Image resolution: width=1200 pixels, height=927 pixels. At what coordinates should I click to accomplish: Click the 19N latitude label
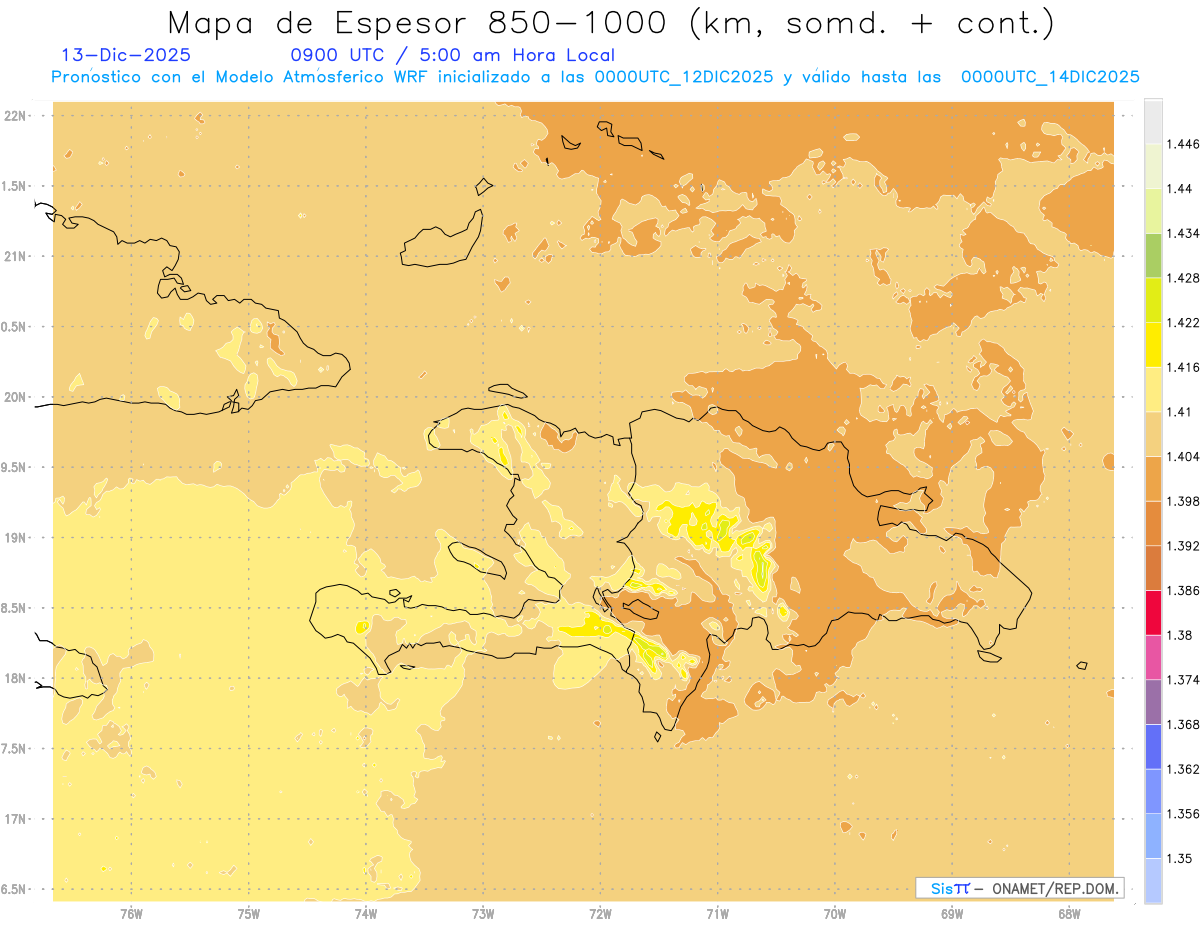(15, 538)
